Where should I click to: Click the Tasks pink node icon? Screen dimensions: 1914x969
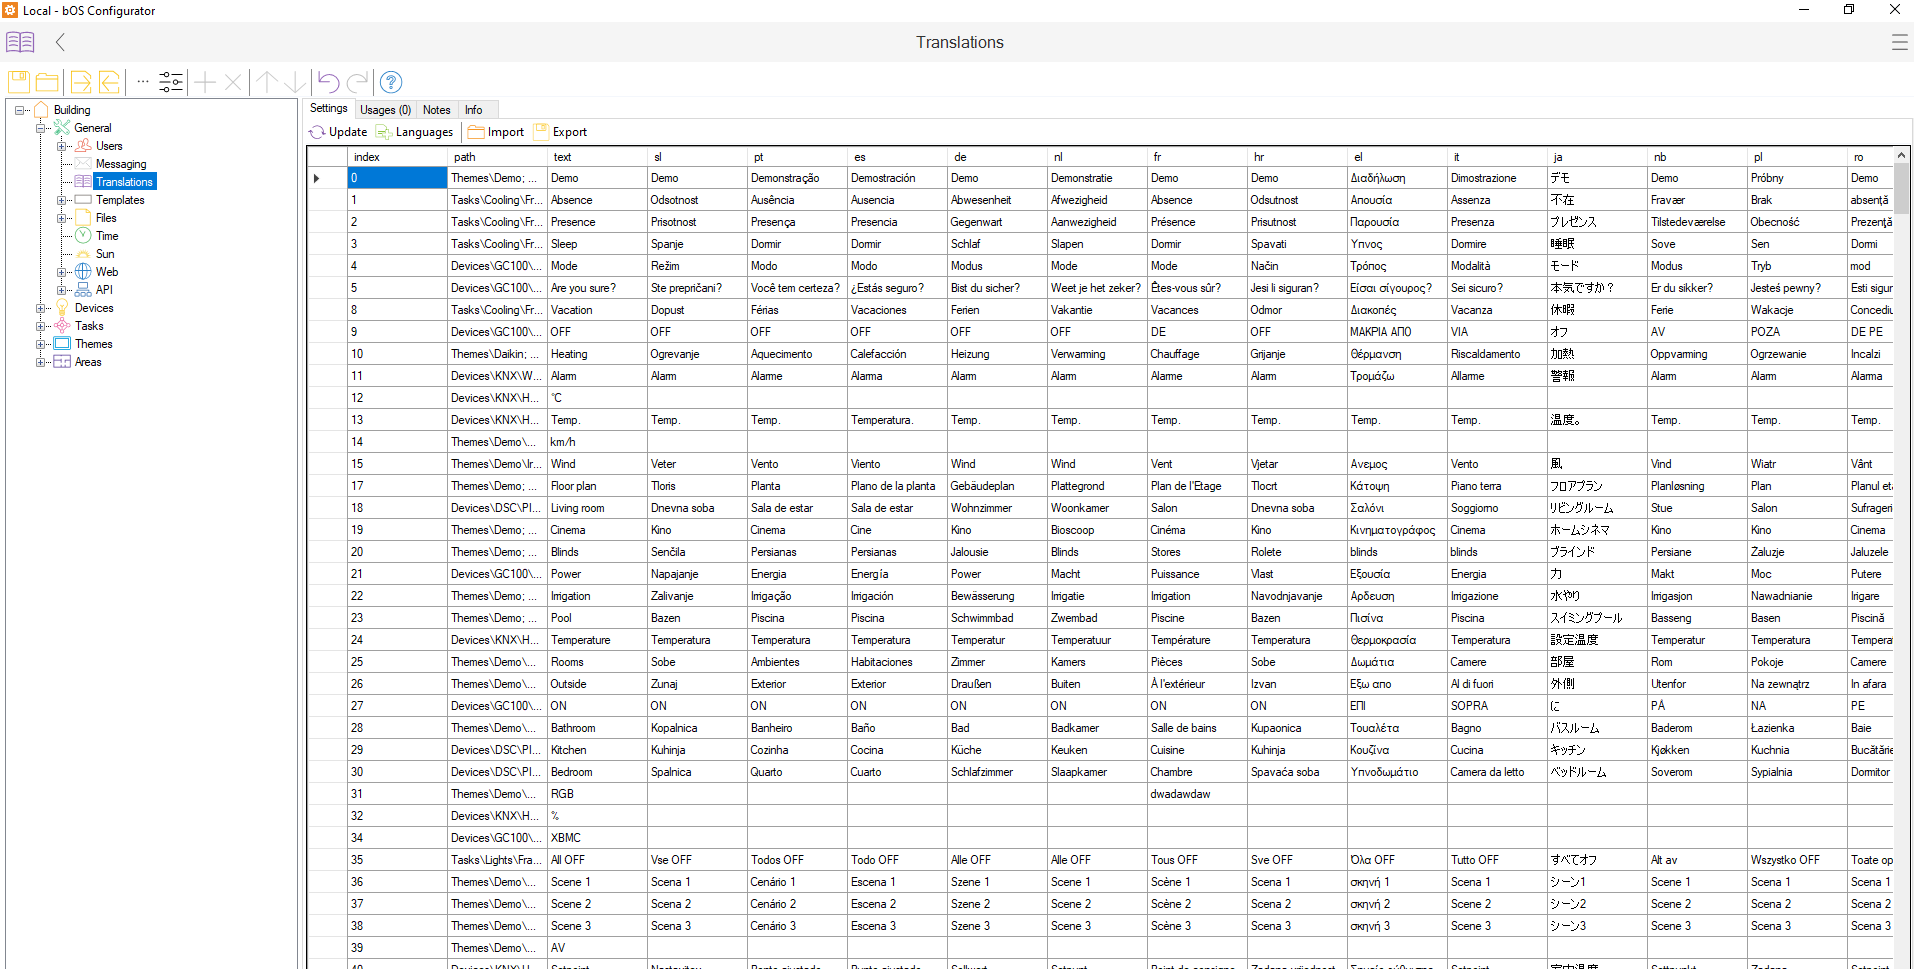[x=62, y=326]
